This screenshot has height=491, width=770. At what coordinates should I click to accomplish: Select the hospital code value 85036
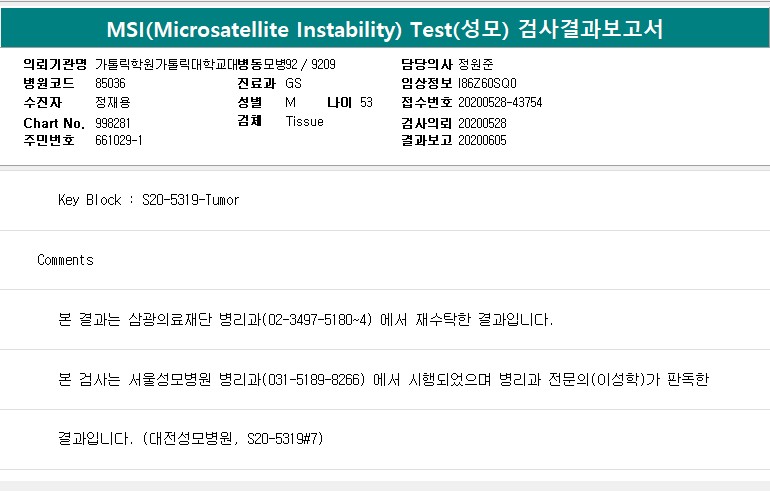point(110,83)
